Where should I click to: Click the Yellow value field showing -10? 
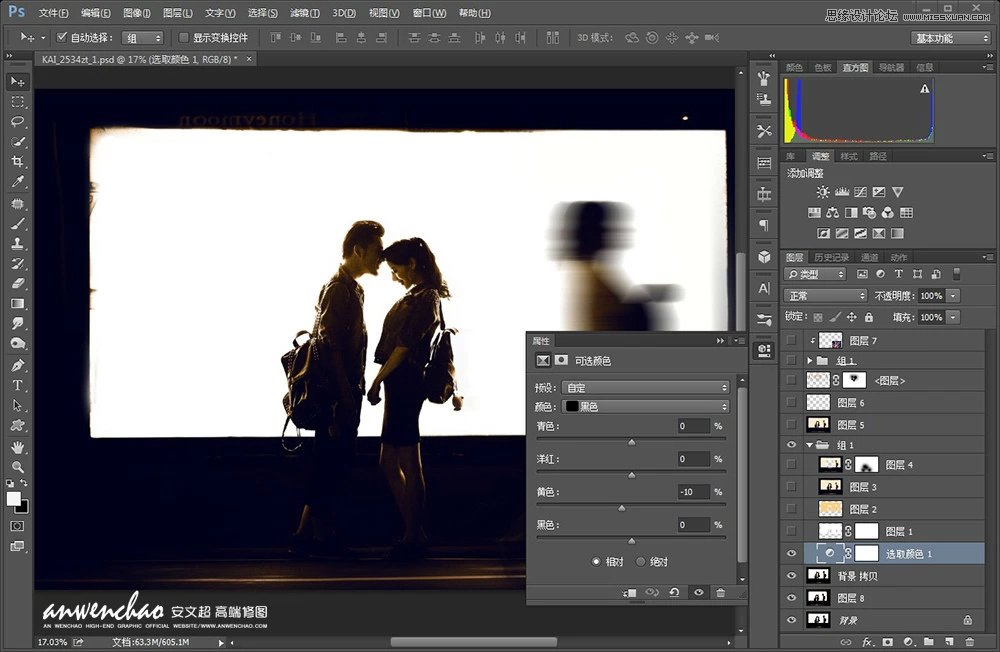[694, 492]
